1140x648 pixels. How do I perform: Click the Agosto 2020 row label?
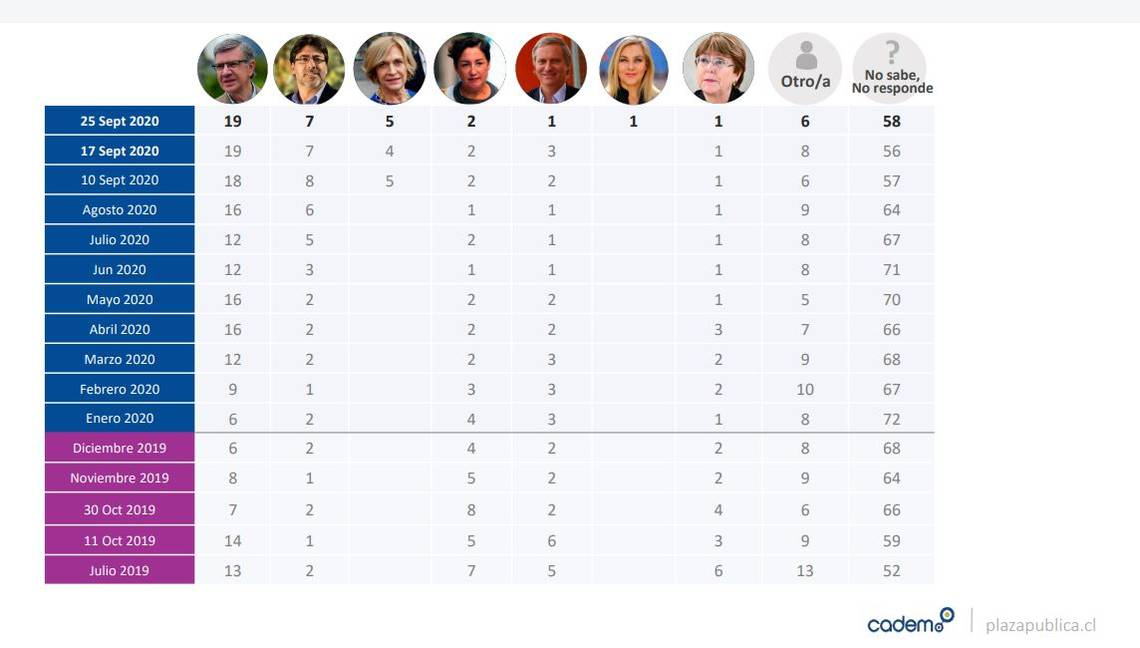(119, 209)
